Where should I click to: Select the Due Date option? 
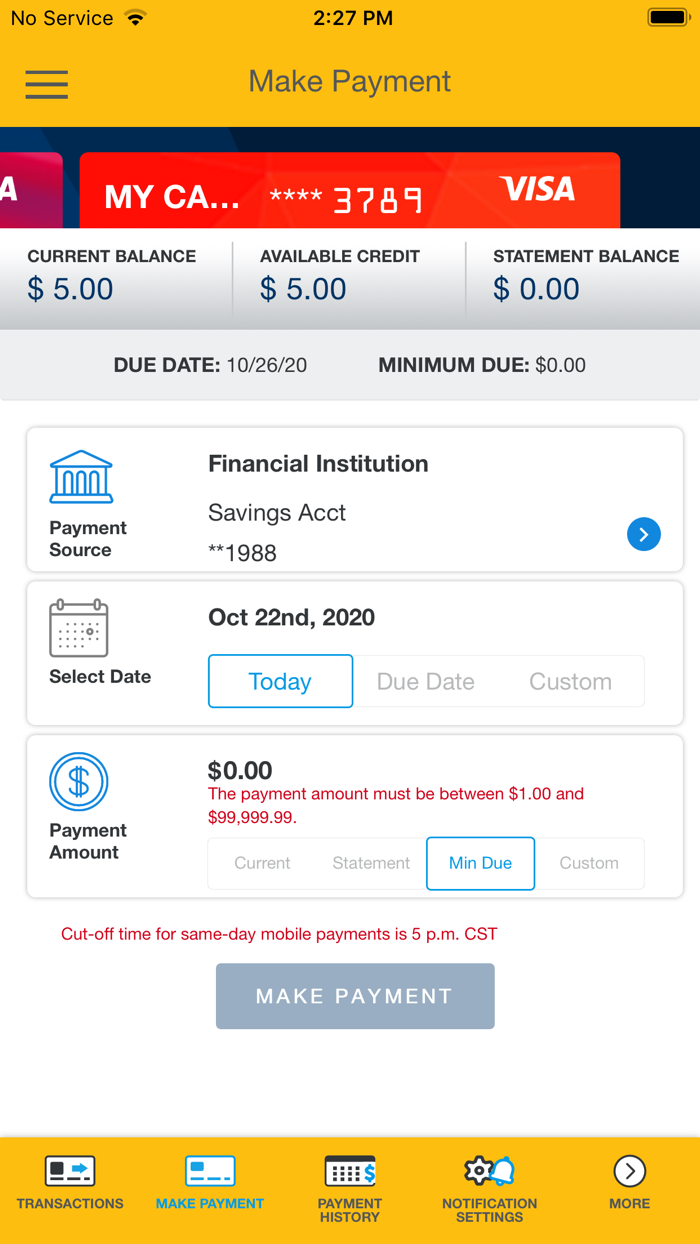point(425,681)
